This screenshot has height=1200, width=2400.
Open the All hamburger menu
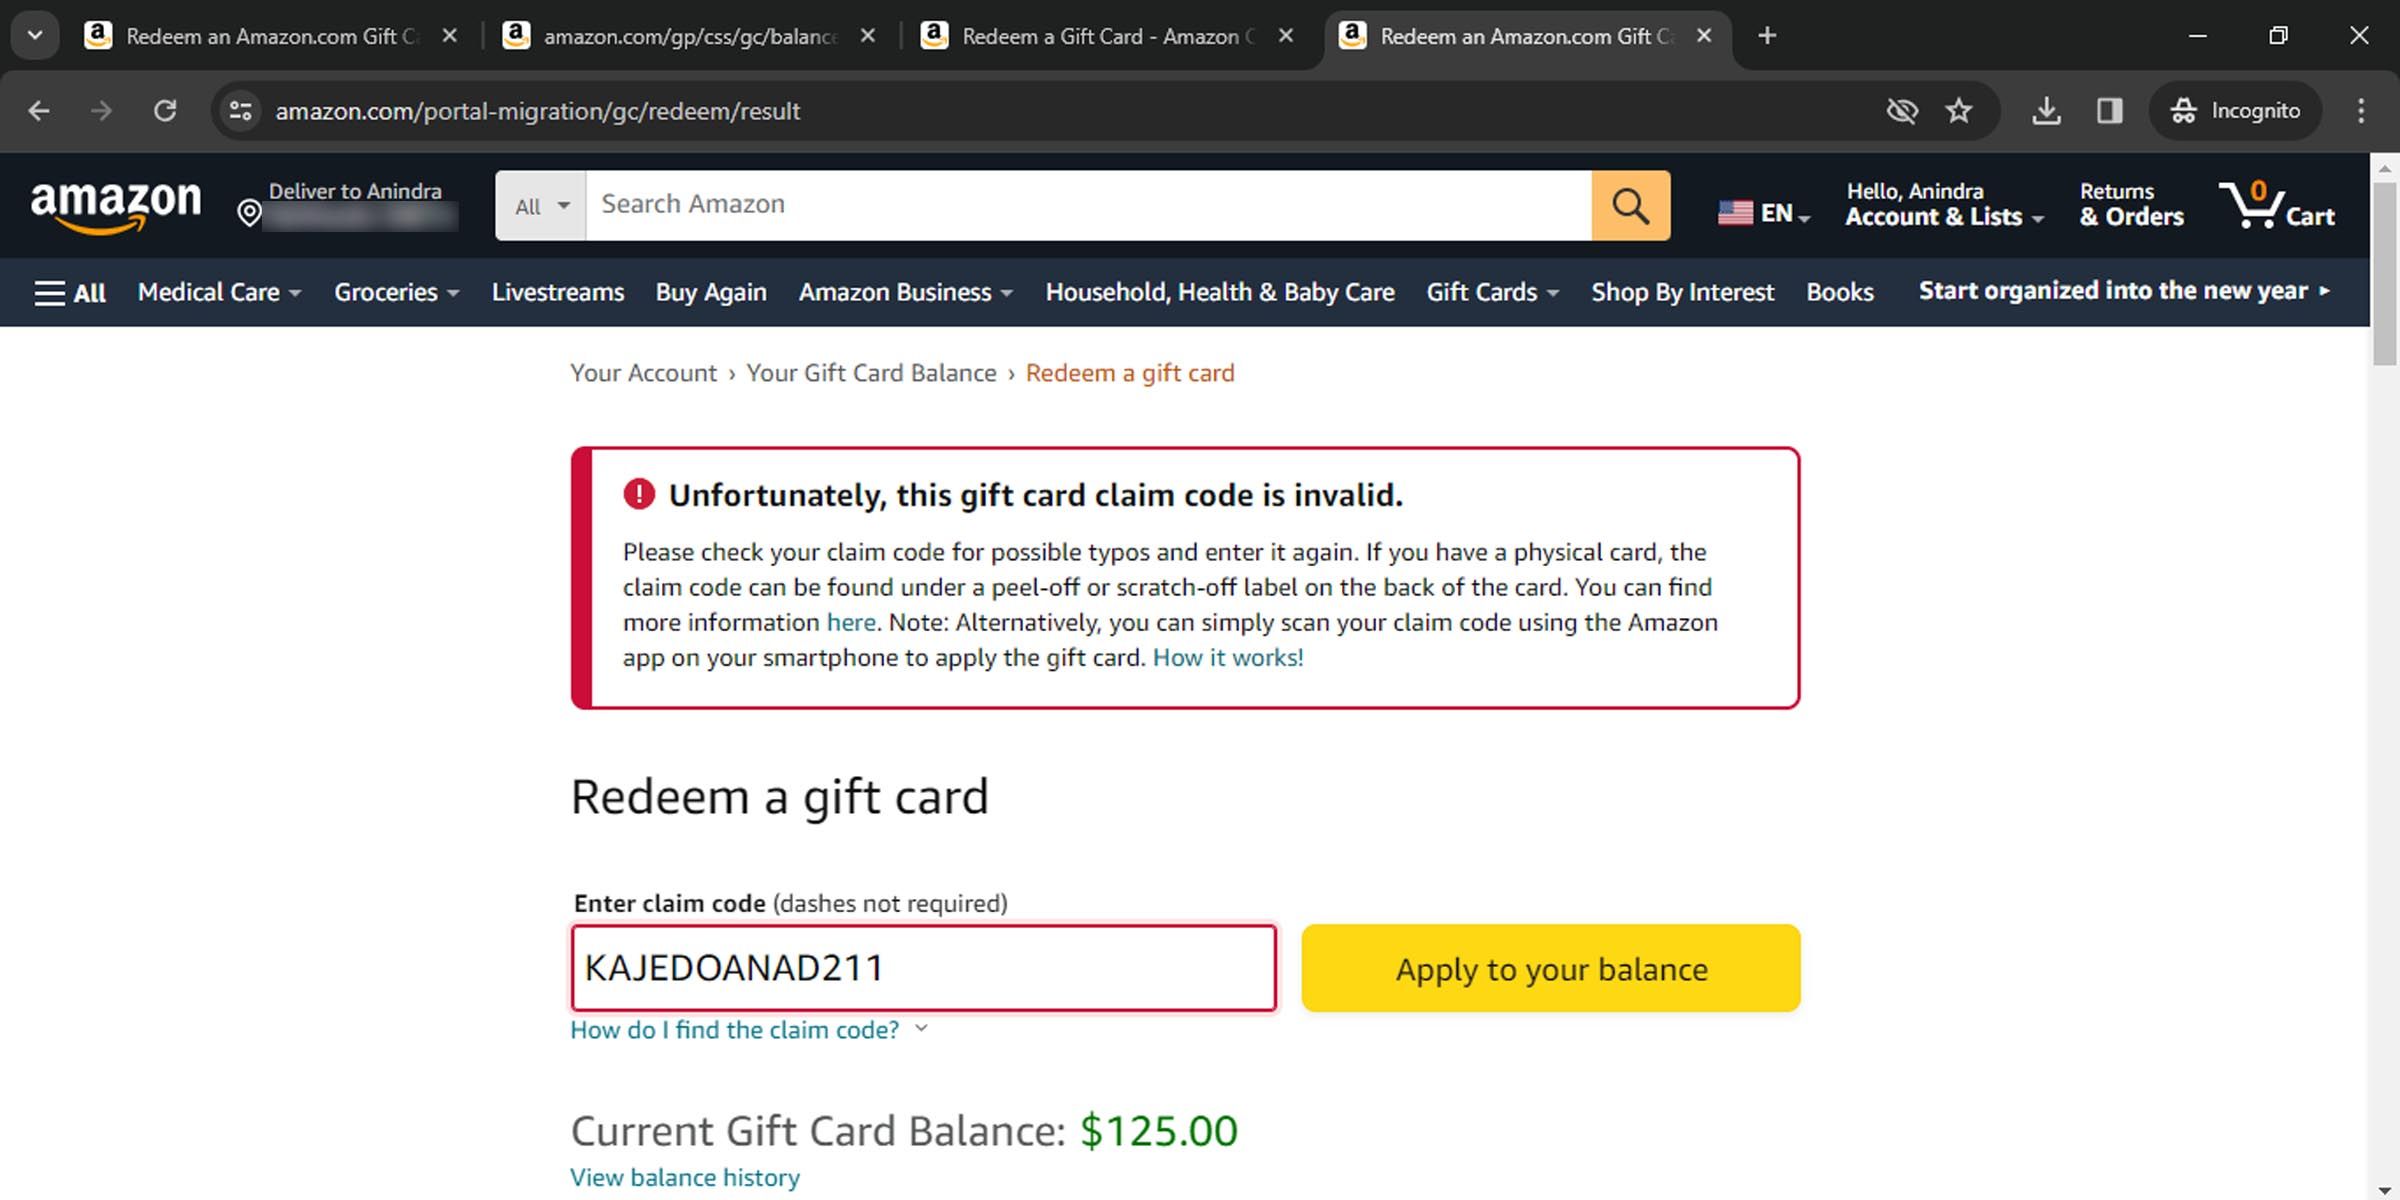[70, 293]
